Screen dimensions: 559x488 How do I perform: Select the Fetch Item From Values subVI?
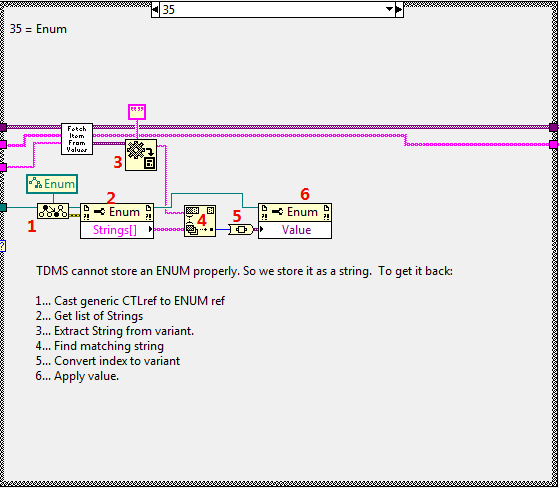coord(77,139)
